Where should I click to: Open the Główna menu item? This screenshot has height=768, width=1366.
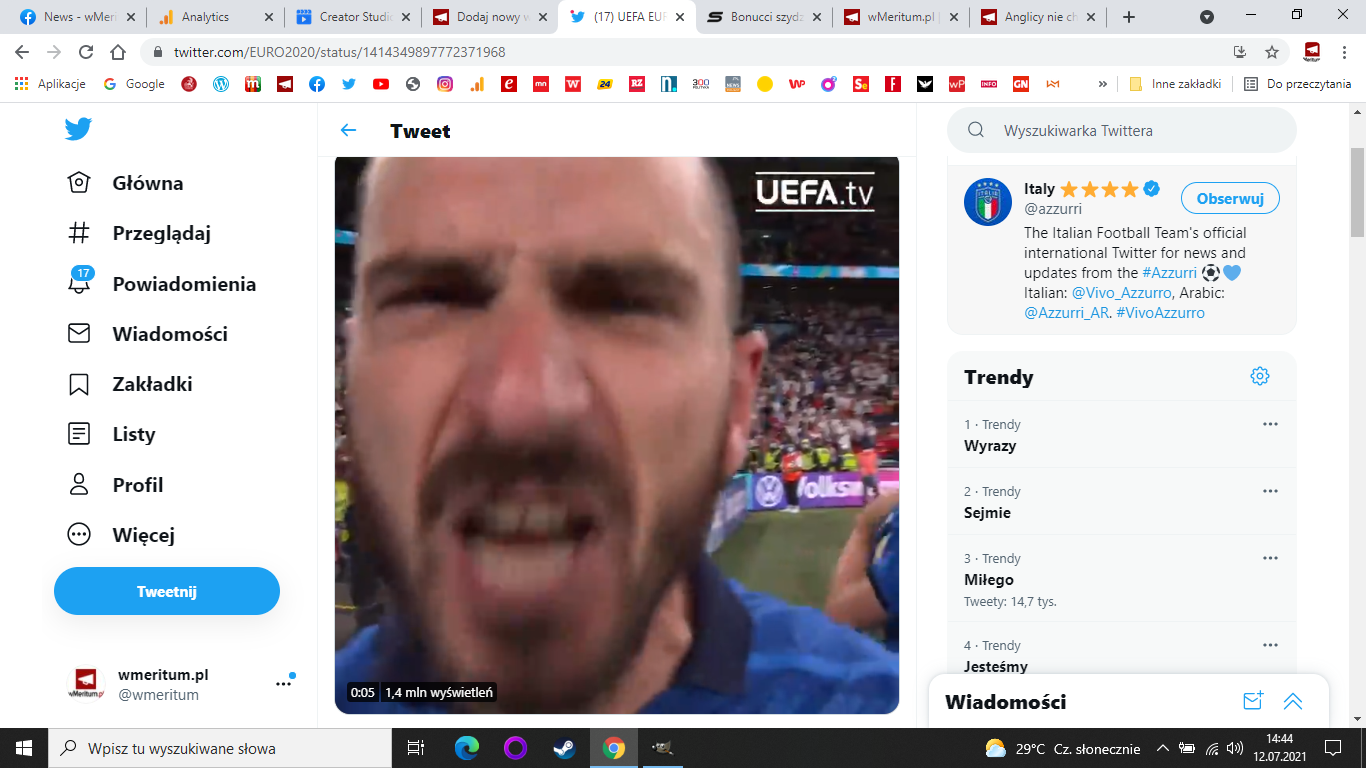pyautogui.click(x=147, y=183)
